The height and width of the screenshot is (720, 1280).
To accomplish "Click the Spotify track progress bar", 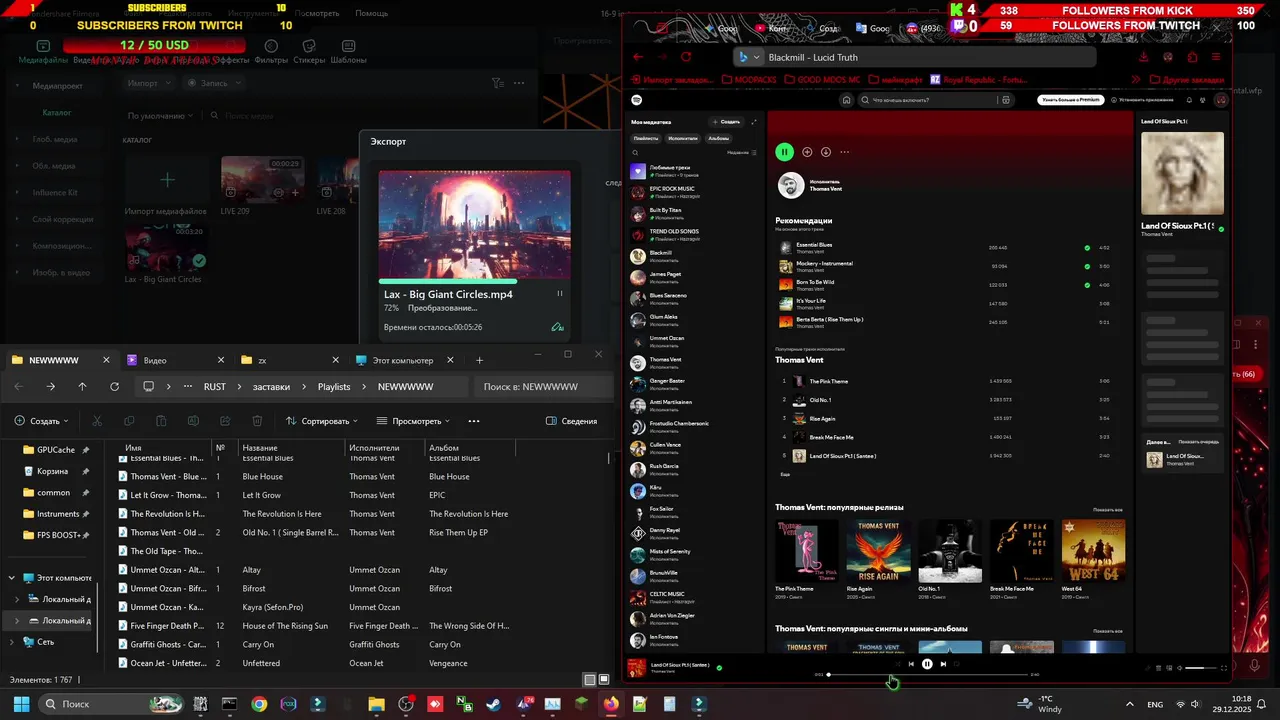I will (x=928, y=675).
